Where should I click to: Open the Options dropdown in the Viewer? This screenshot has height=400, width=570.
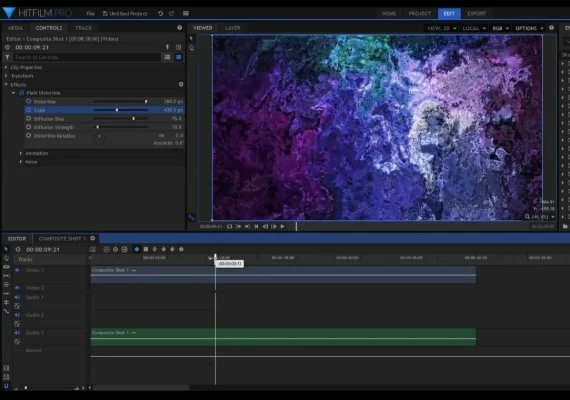coord(529,28)
